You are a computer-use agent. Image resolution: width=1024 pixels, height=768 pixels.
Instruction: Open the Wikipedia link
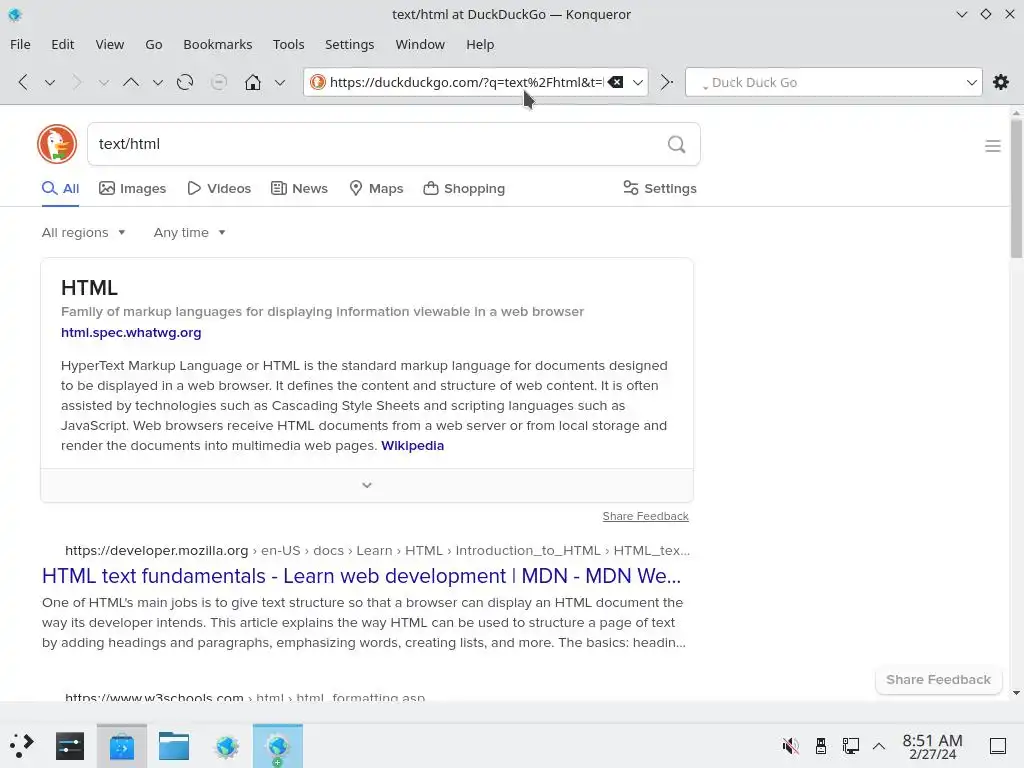[x=412, y=445]
